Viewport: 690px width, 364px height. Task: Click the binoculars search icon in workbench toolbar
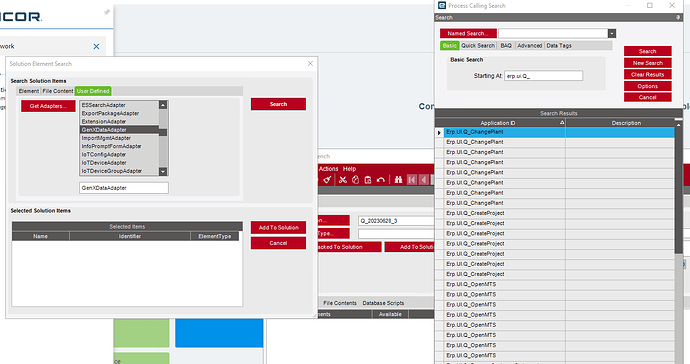[398, 180]
